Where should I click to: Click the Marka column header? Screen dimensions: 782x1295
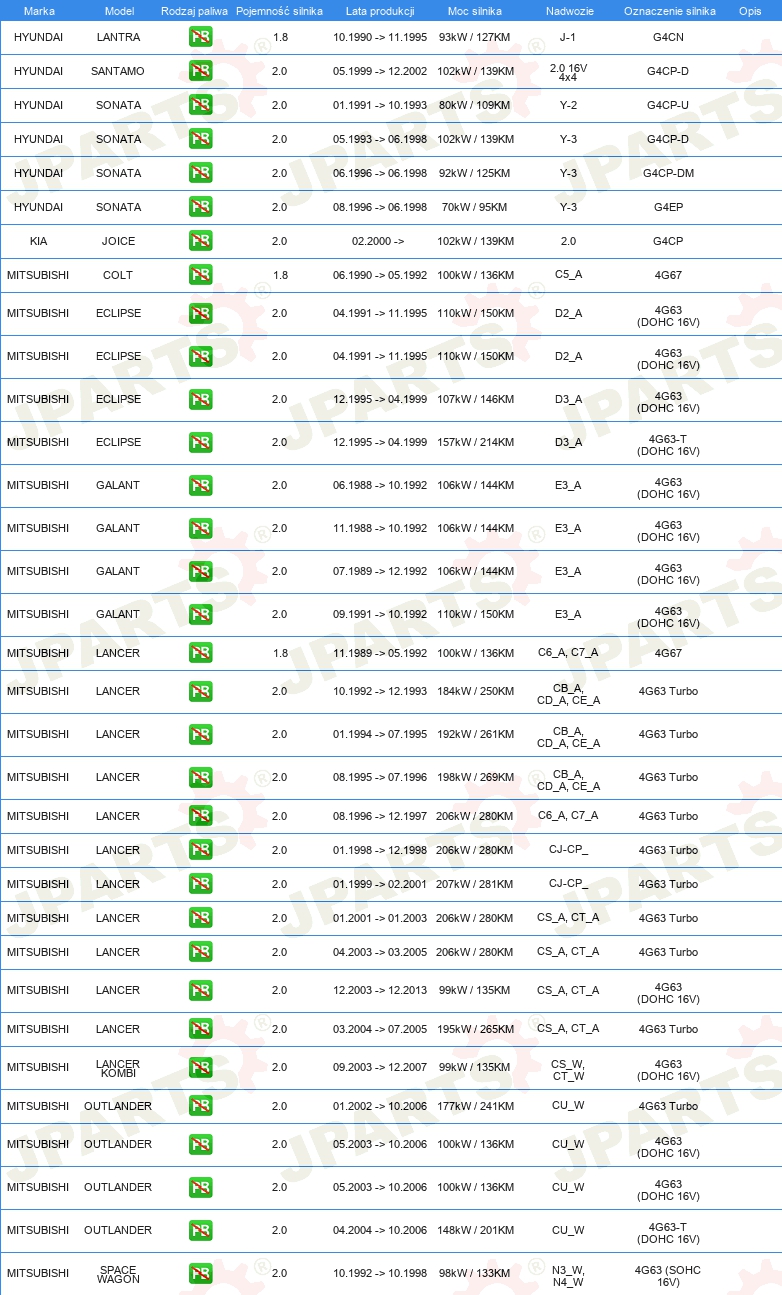39,11
